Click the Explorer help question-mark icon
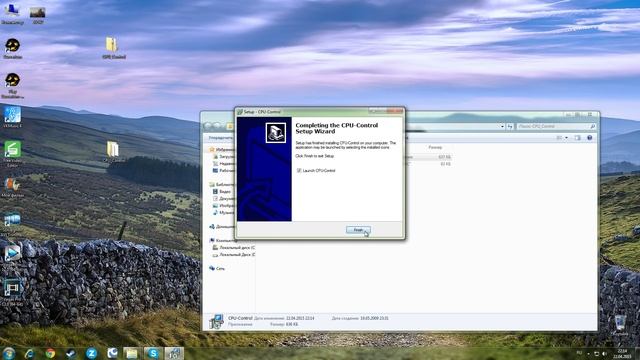The width and height of the screenshot is (640, 360). [x=589, y=138]
